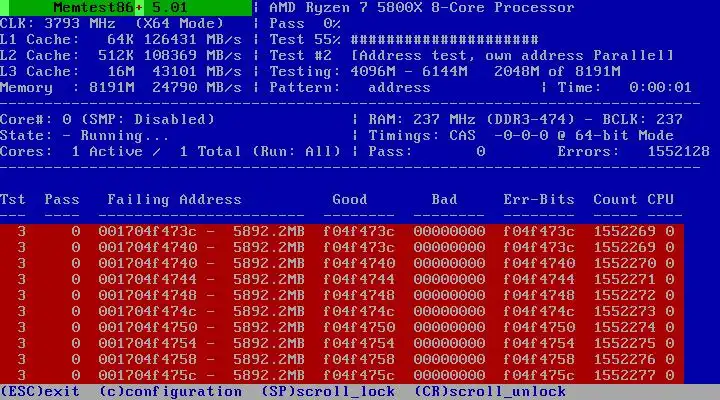The height and width of the screenshot is (400, 720).
Task: Click the count value 1552277
Action: tap(624, 375)
